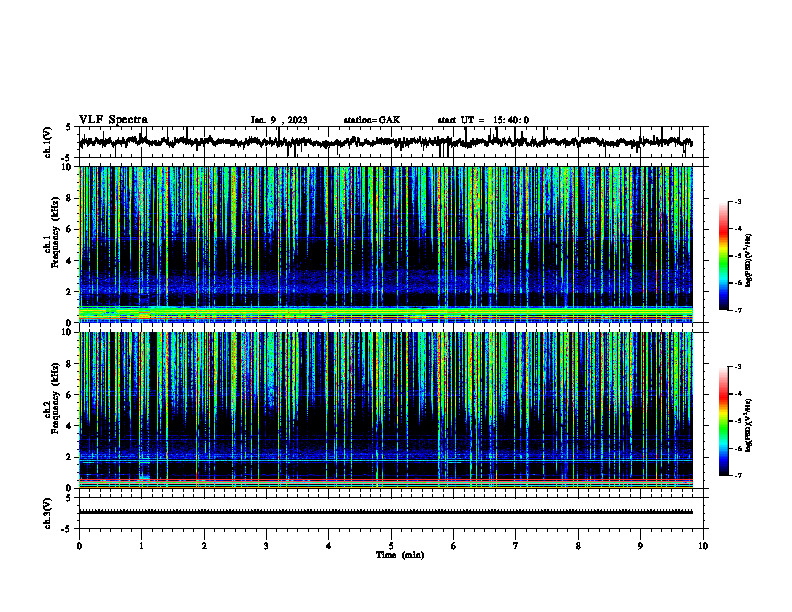The image size is (792, 612).
Task: Click the ch.1(V) waveform axis label
Action: pos(48,142)
